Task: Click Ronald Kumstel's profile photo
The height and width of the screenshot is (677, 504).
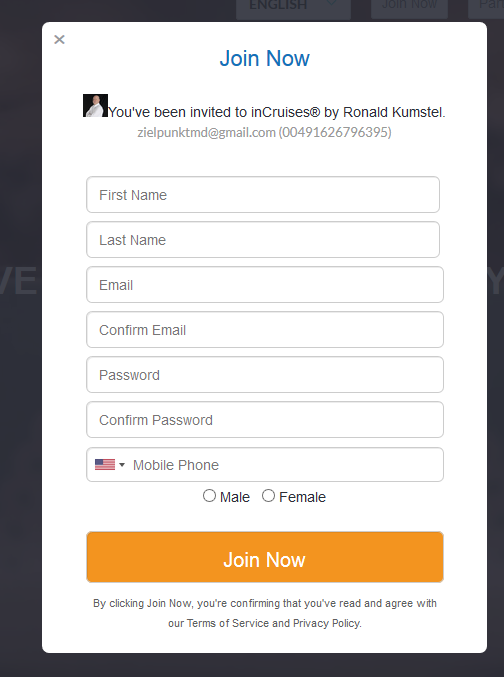Action: tap(95, 106)
